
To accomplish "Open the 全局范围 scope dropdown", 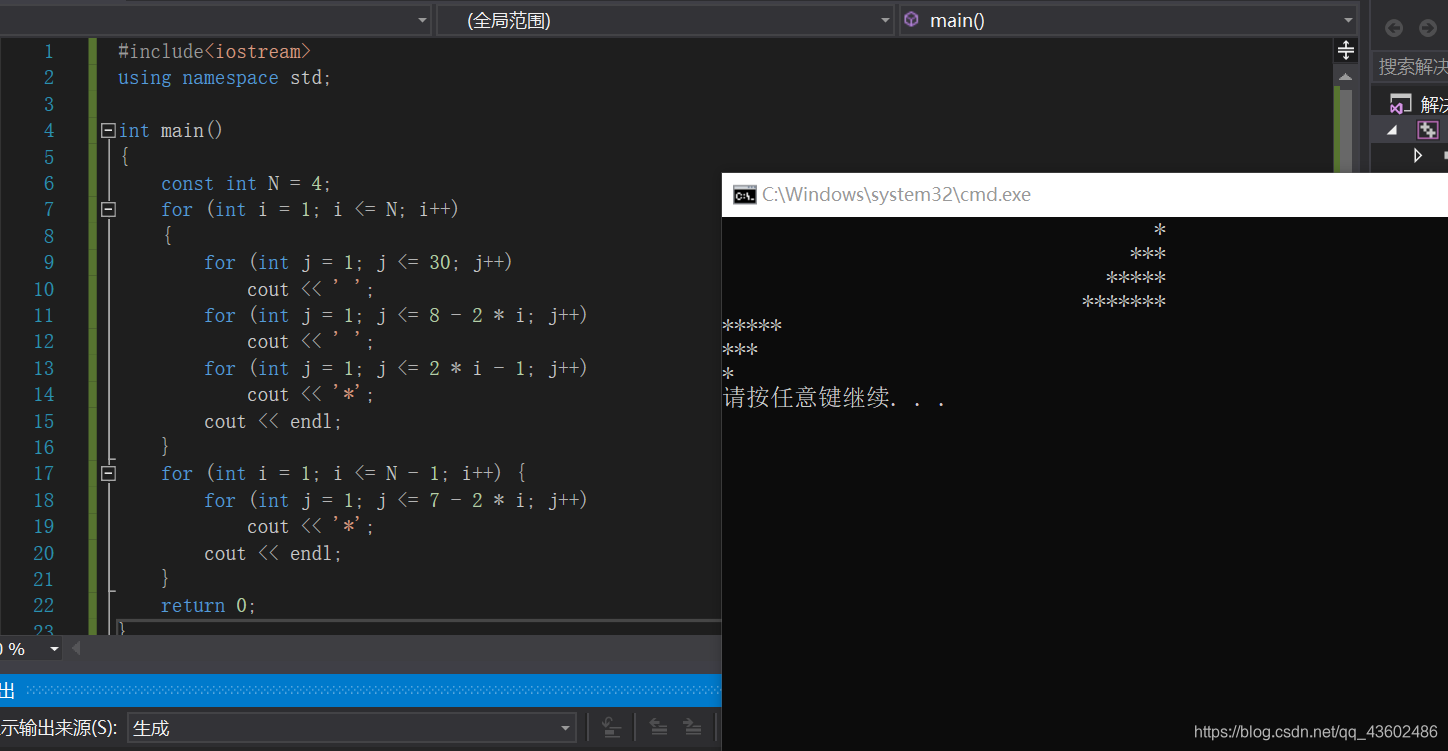I will coord(665,20).
